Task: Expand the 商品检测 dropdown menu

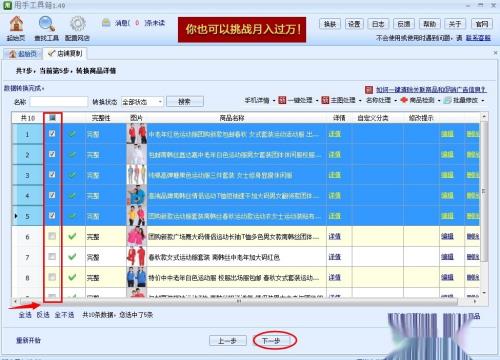Action: pyautogui.click(x=439, y=100)
